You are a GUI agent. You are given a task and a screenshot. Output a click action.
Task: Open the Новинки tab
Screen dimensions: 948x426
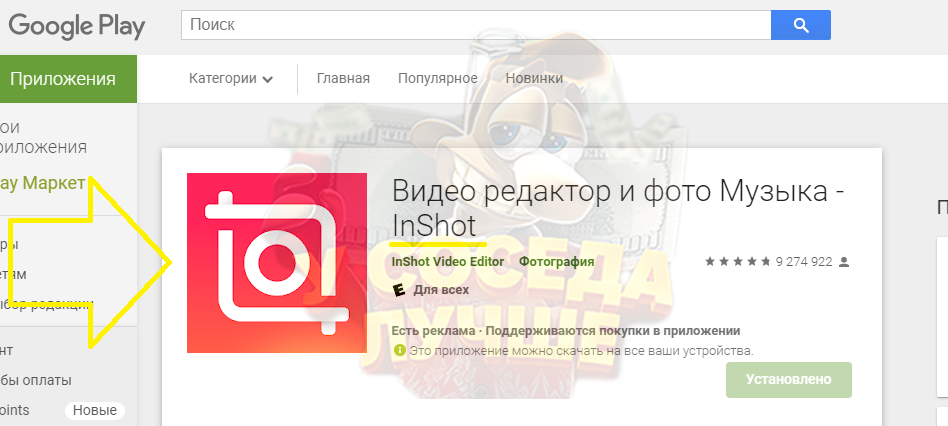coord(534,79)
